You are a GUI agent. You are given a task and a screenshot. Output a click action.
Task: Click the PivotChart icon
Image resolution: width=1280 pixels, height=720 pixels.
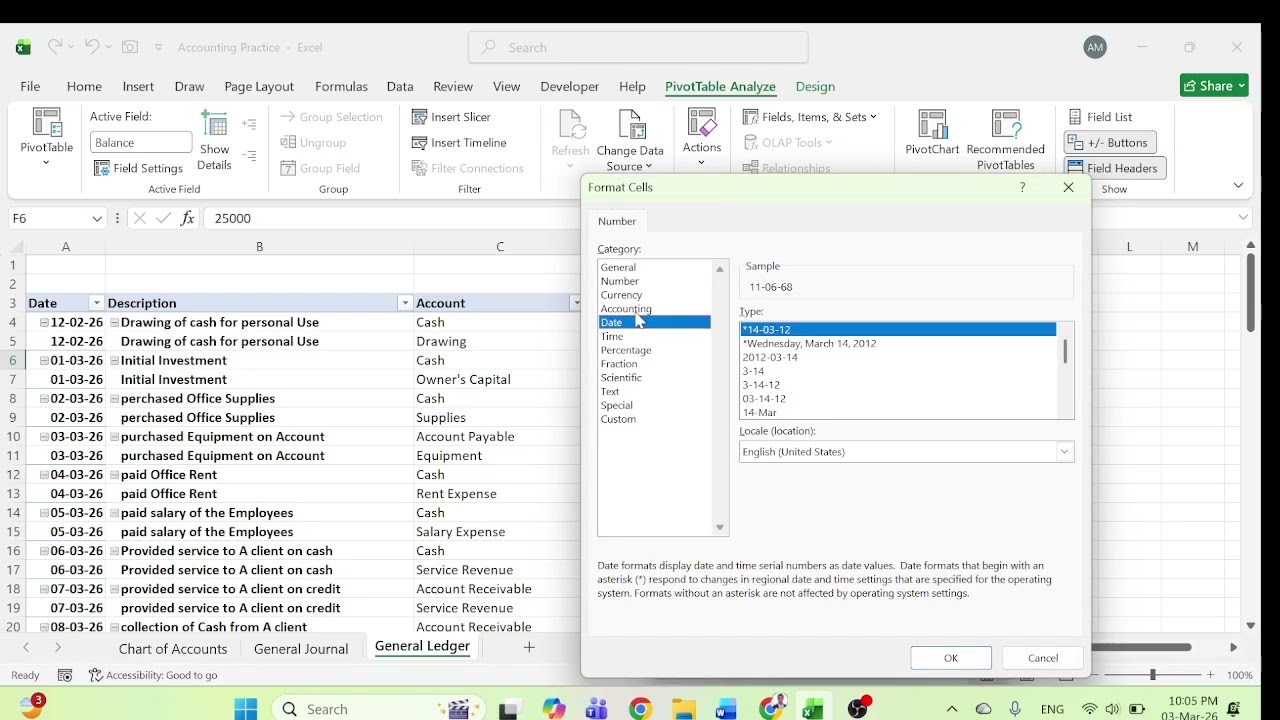click(932, 132)
